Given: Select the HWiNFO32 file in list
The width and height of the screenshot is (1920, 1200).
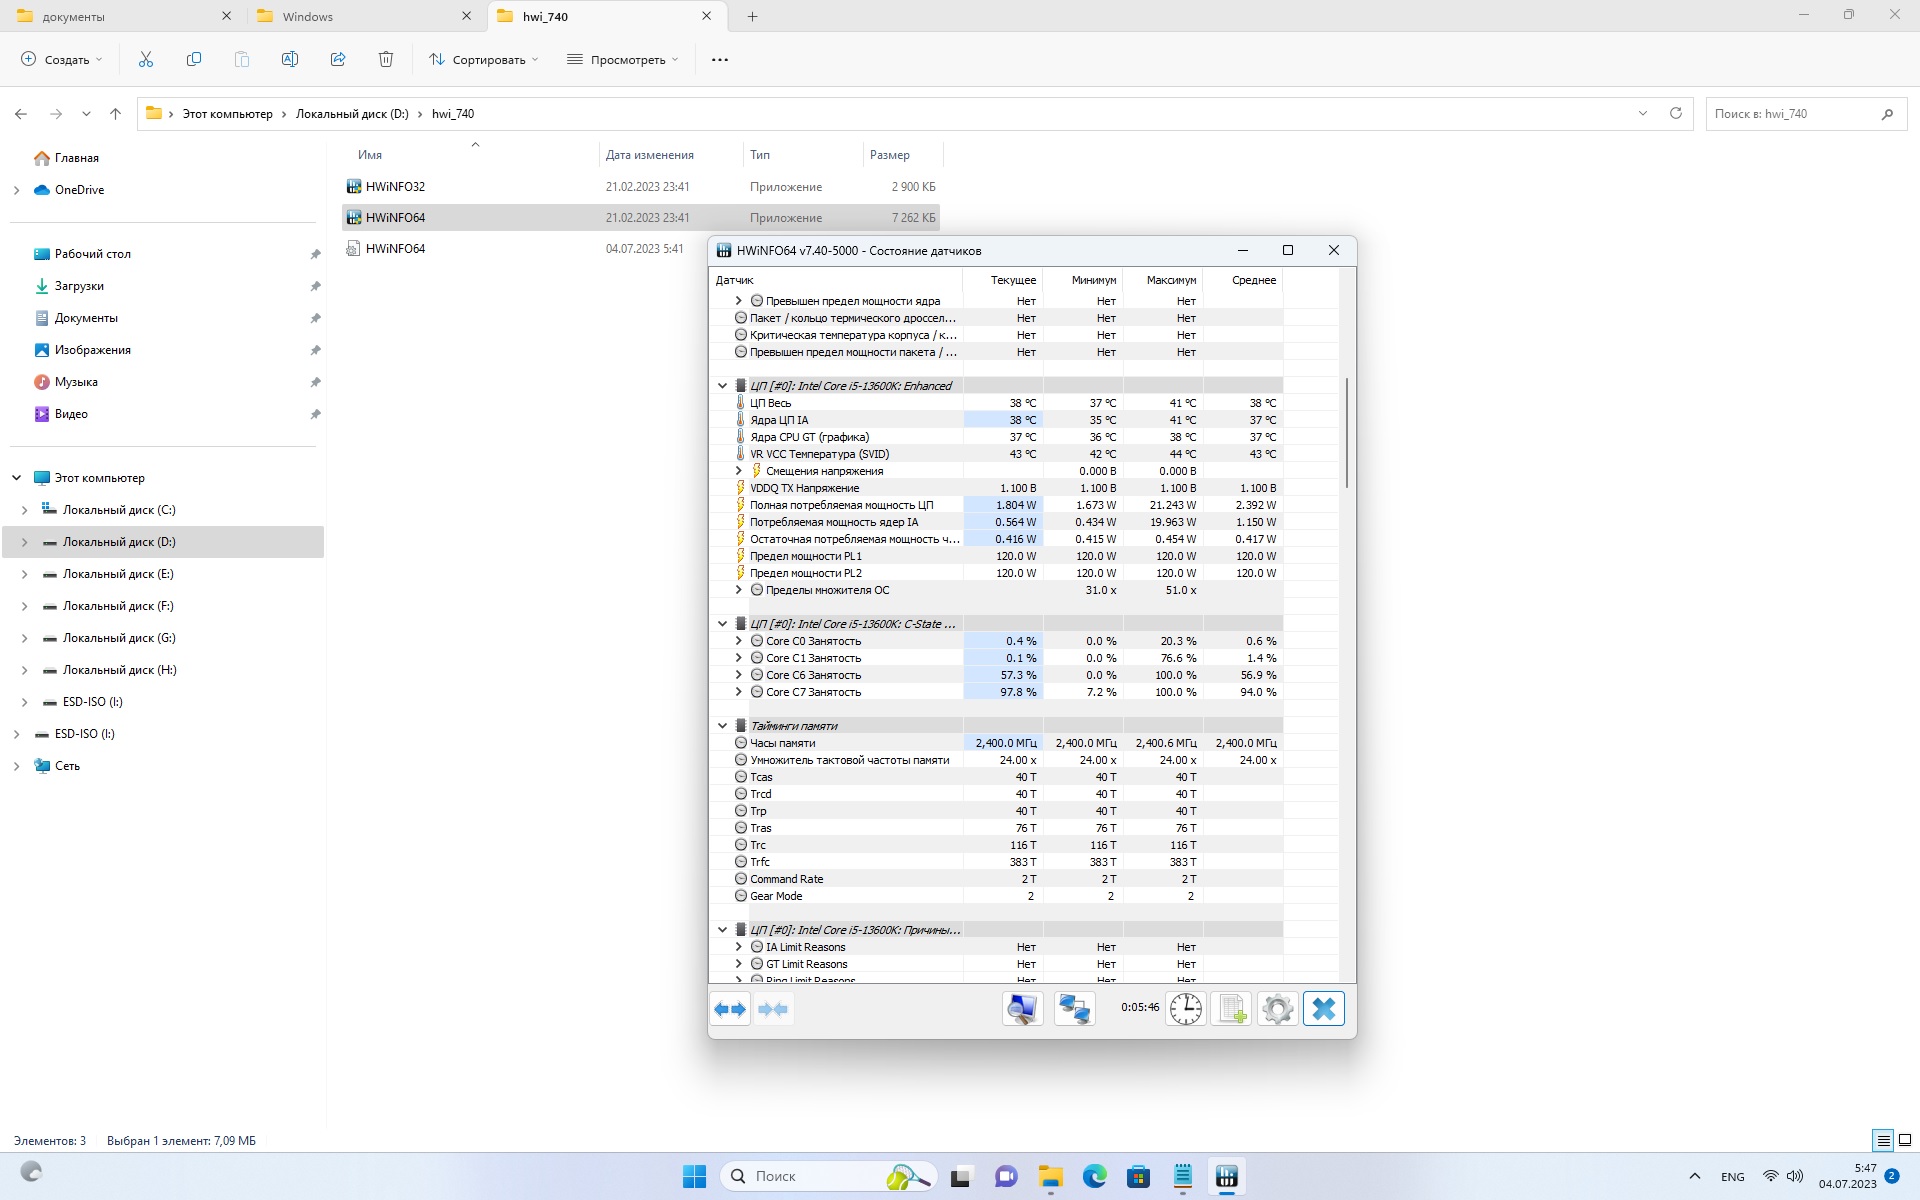Looking at the screenshot, I should pyautogui.click(x=395, y=187).
